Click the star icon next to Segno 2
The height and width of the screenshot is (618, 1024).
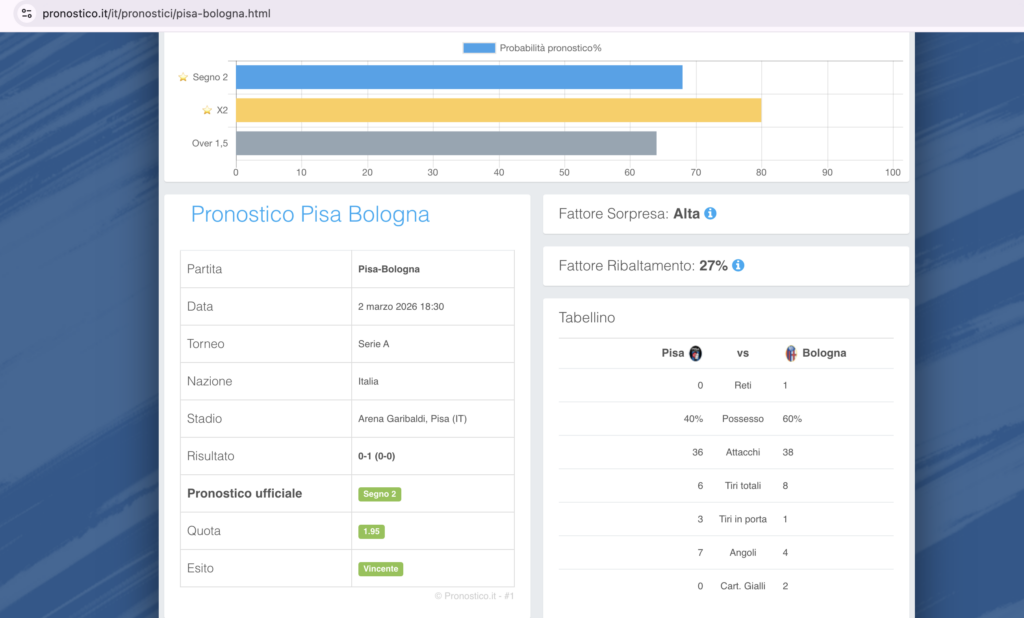pos(183,77)
